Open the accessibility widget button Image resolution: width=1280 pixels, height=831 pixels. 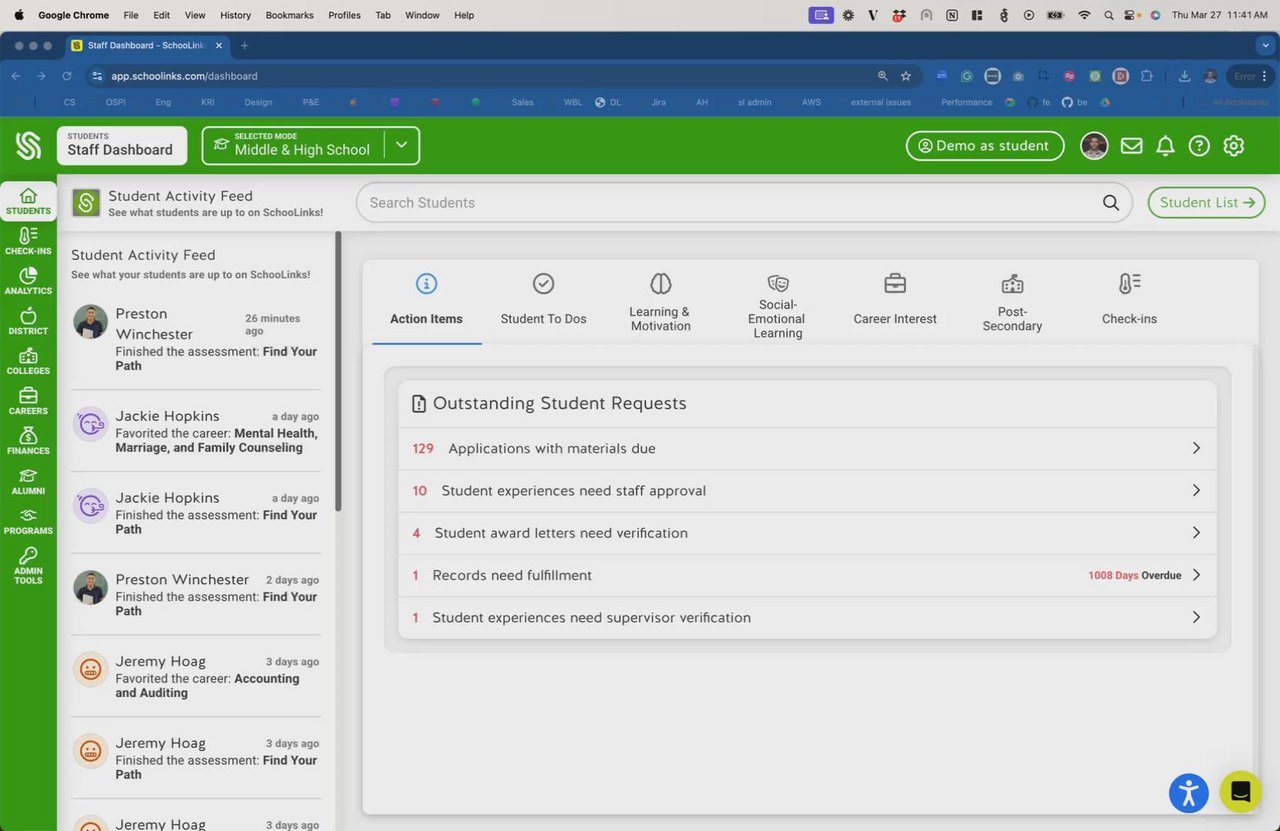tap(1189, 793)
